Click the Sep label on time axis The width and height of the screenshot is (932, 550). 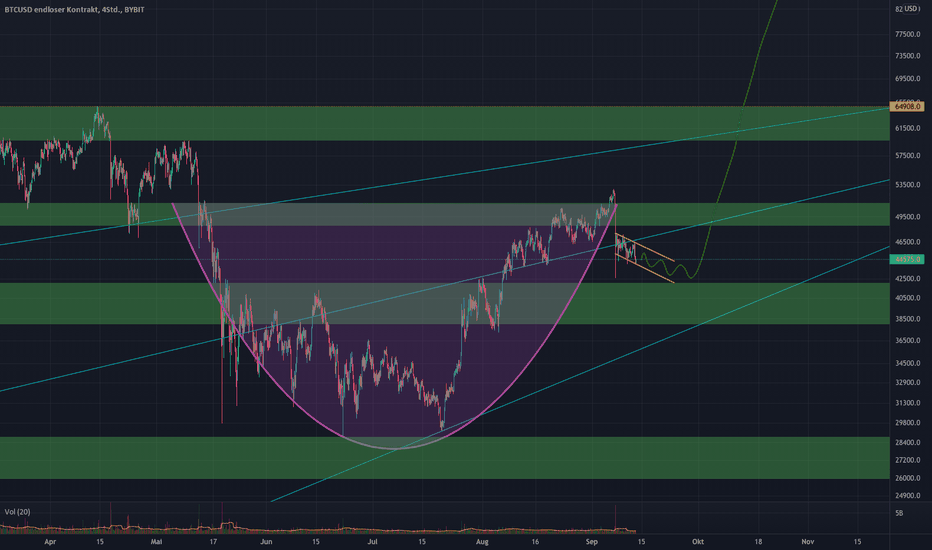591,542
